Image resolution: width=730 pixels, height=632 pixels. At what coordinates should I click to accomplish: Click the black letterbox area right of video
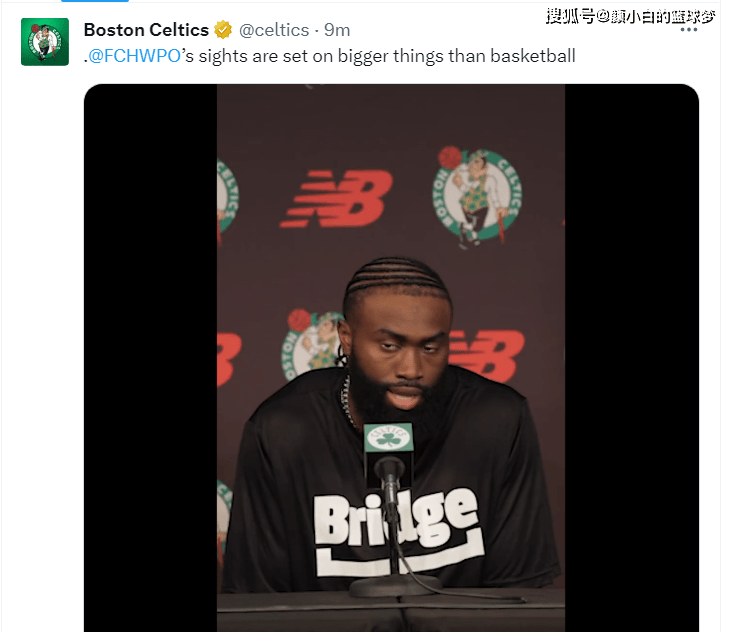(x=632, y=358)
